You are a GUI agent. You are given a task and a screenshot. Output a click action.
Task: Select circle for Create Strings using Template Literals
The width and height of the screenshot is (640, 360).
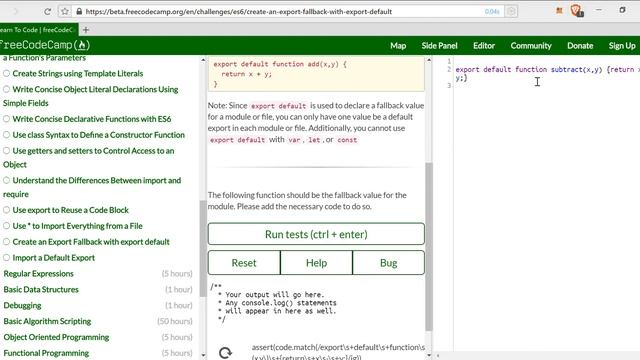pyautogui.click(x=6, y=73)
